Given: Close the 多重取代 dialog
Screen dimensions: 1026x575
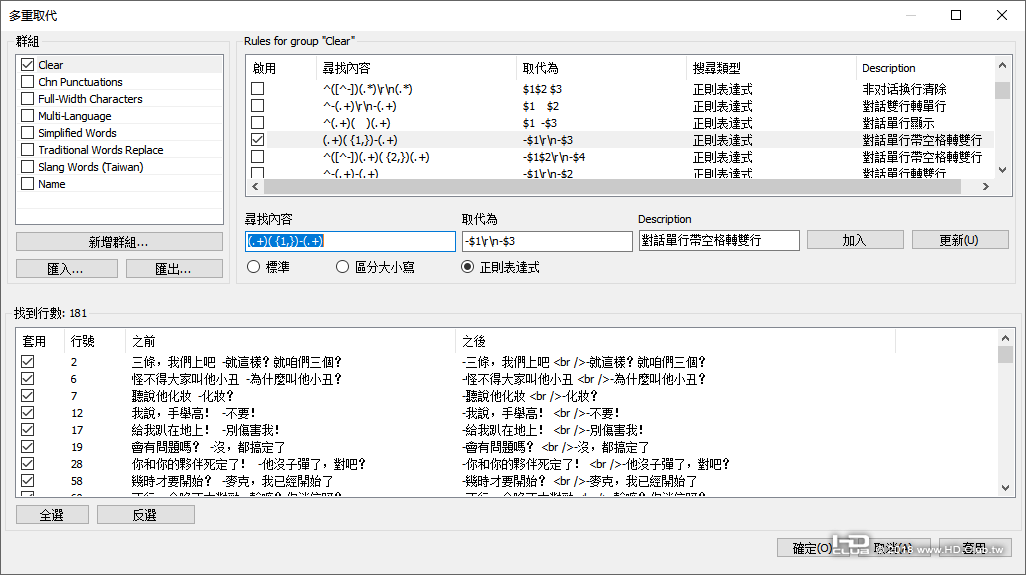Looking at the screenshot, I should (1002, 15).
